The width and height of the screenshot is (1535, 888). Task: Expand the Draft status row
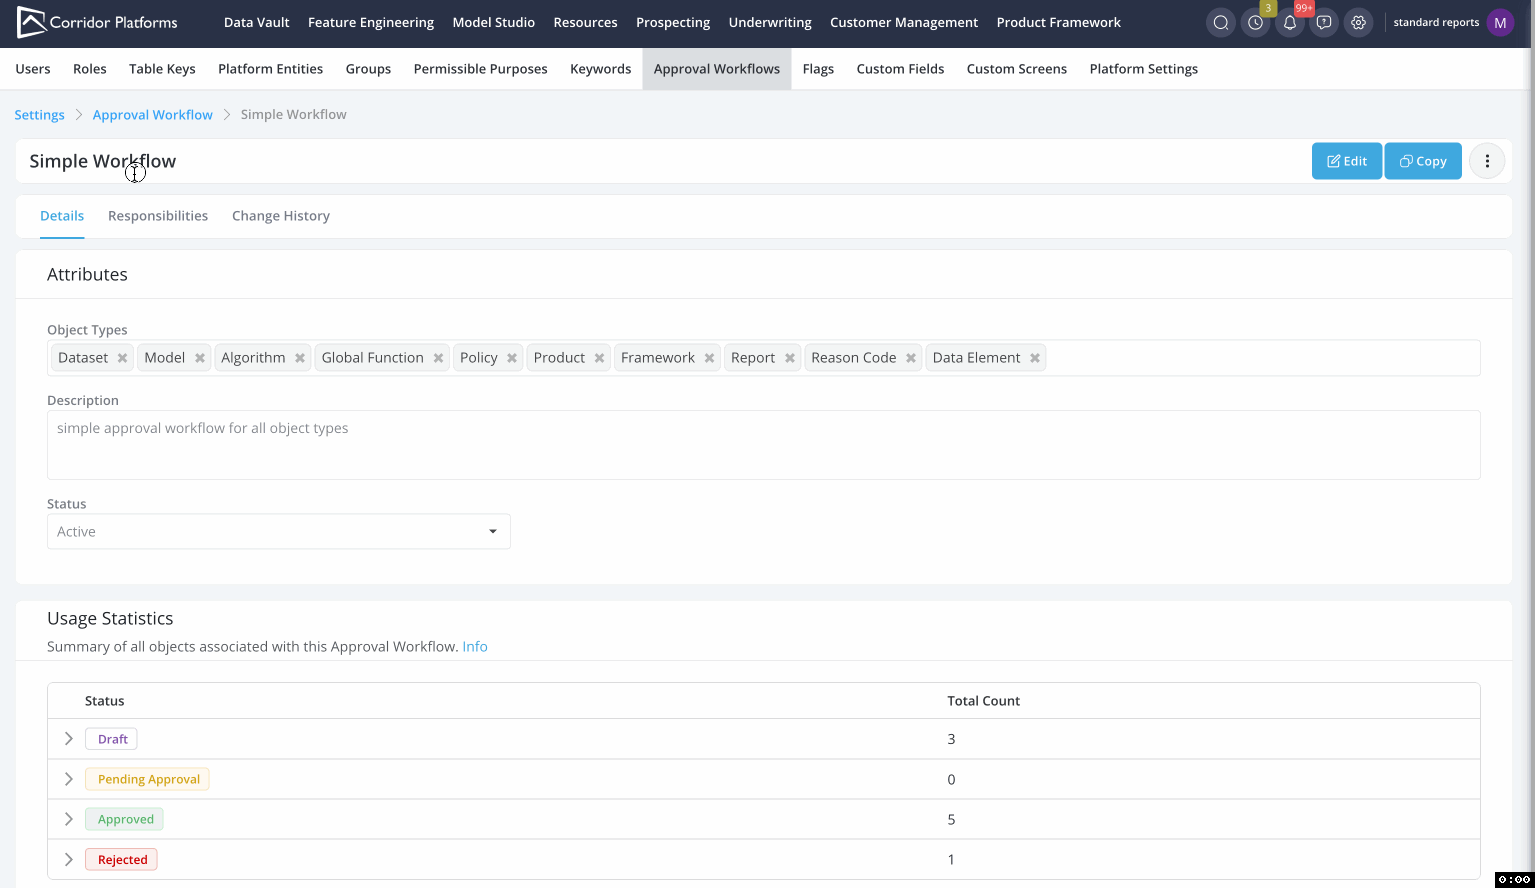[69, 739]
